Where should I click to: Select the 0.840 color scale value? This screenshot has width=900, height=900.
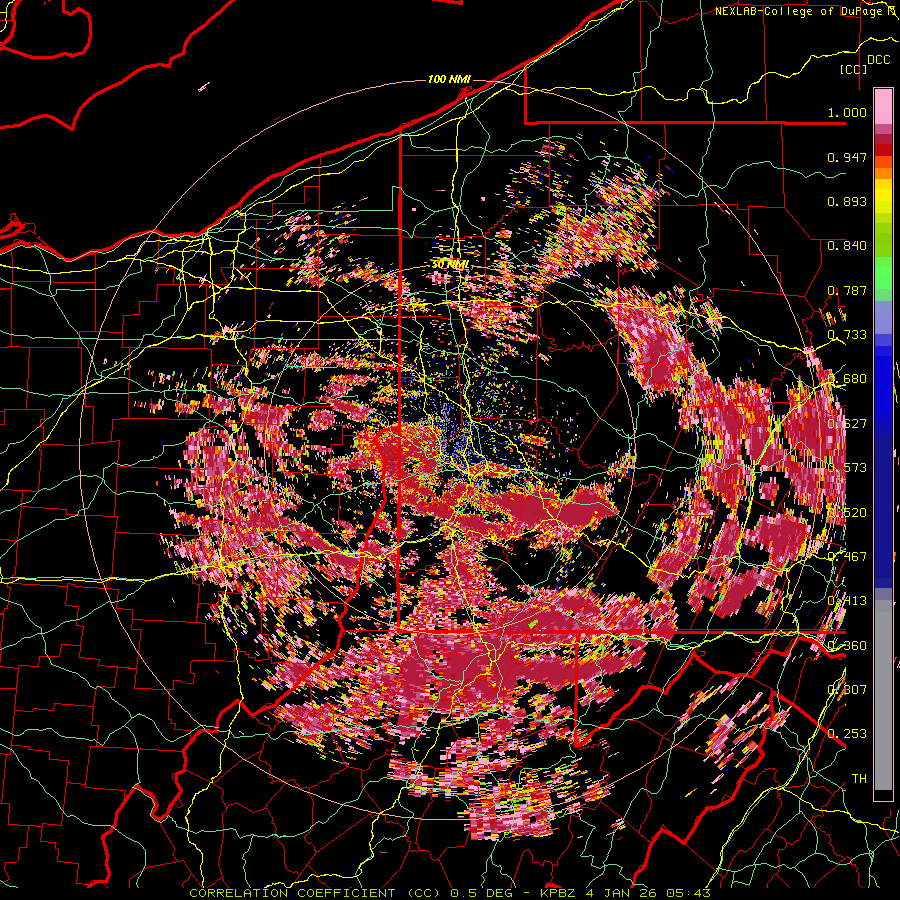pyautogui.click(x=847, y=246)
